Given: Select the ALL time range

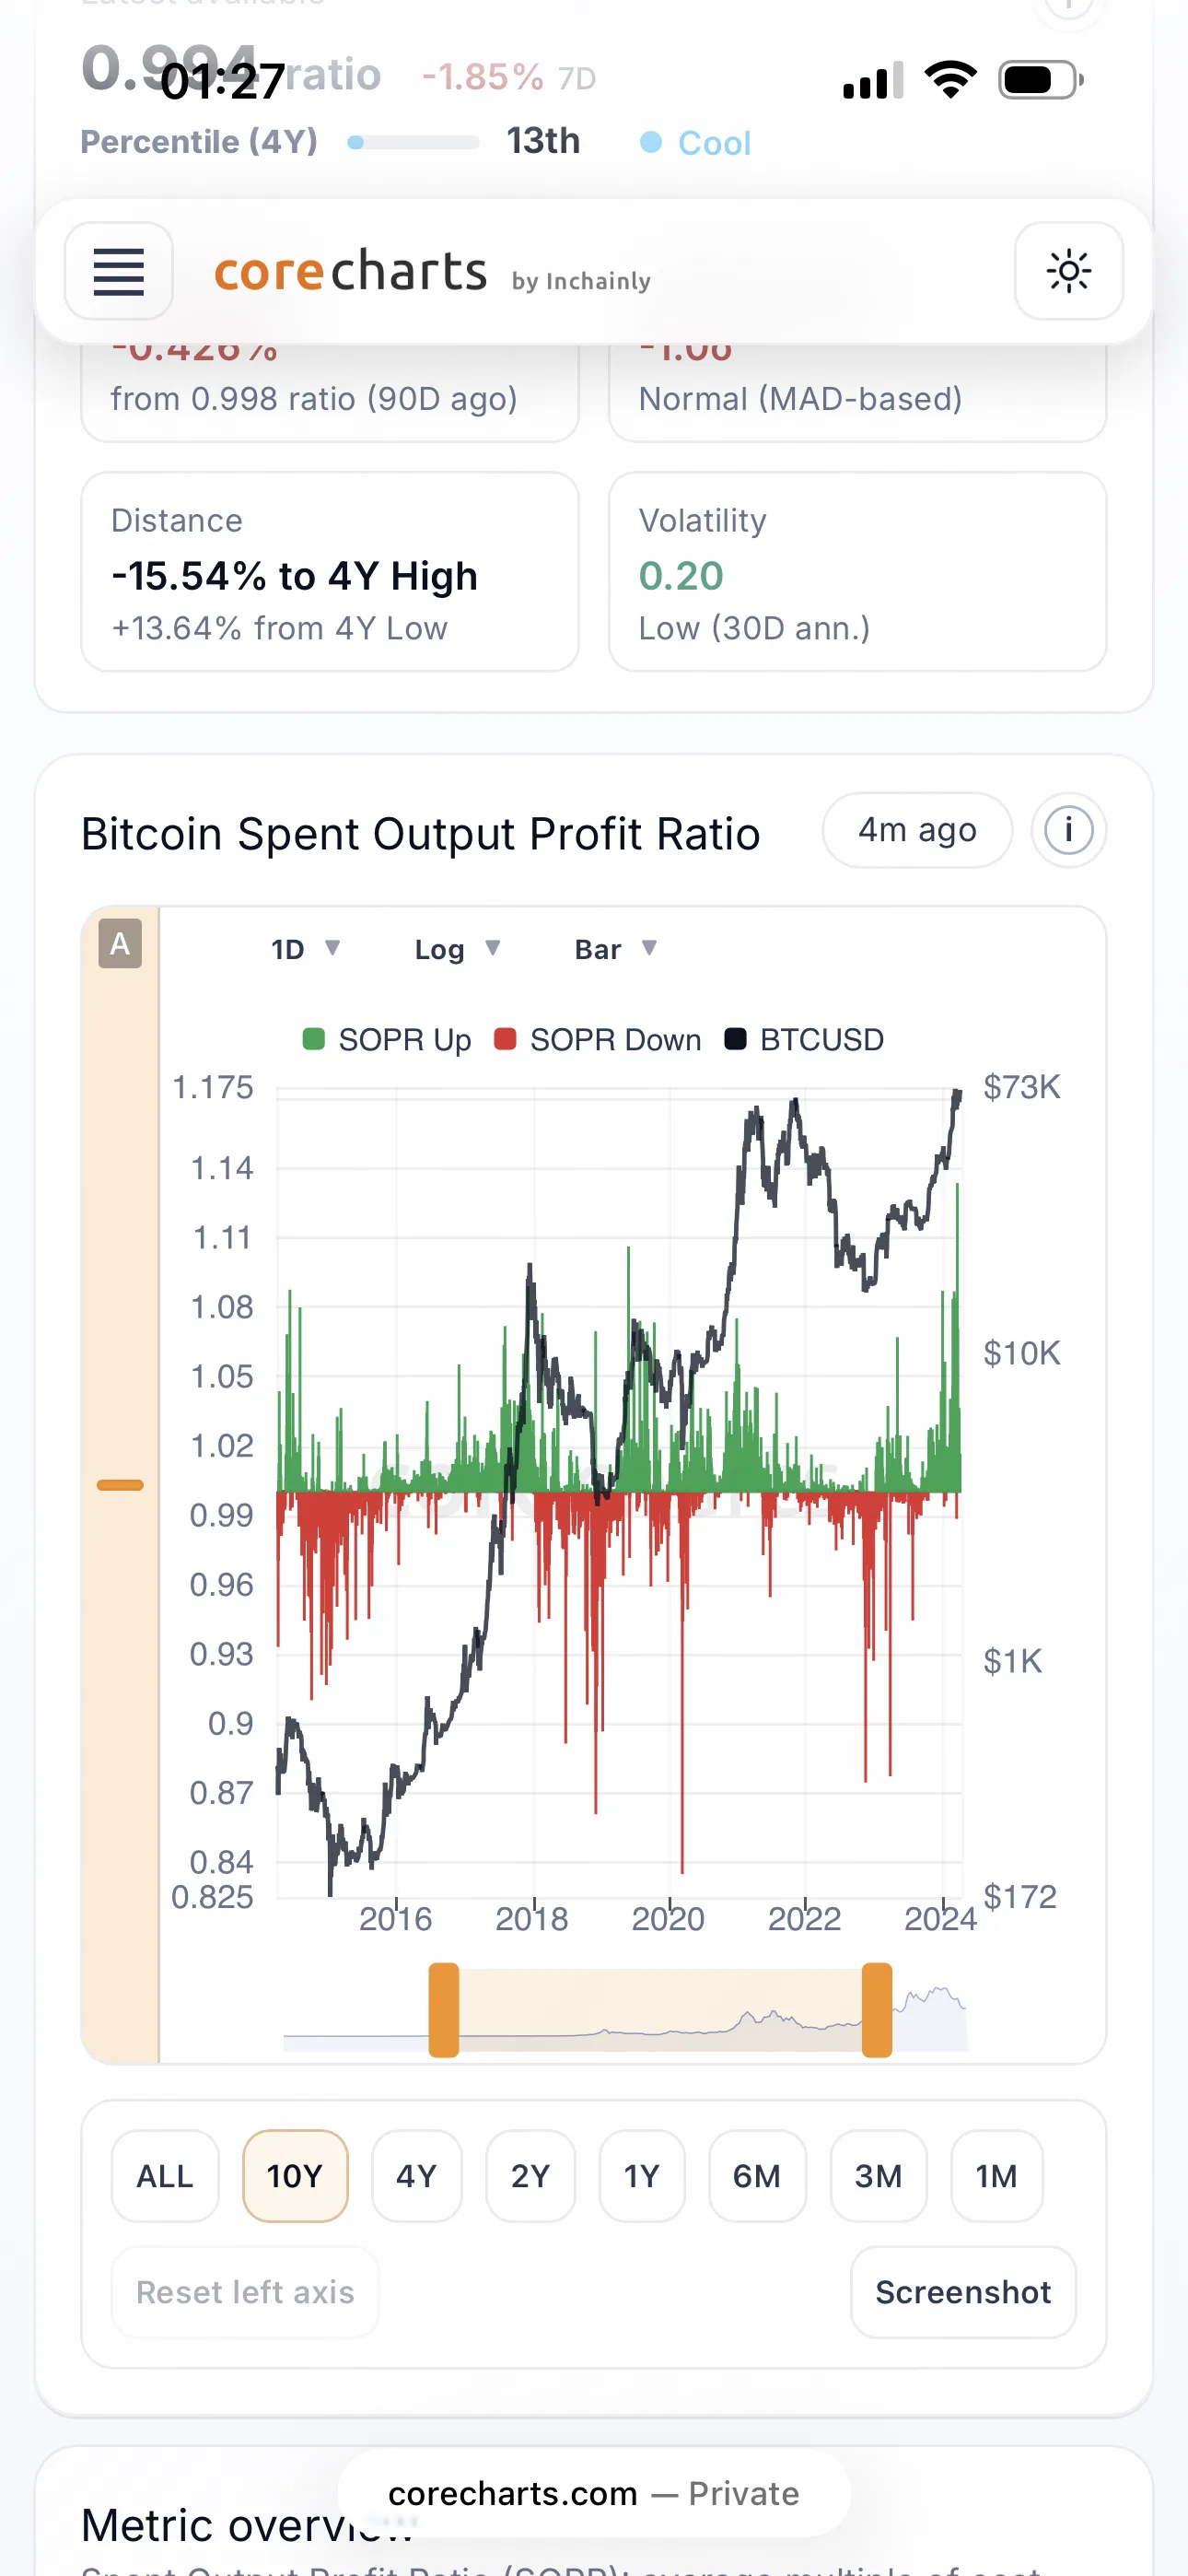Looking at the screenshot, I should (165, 2176).
